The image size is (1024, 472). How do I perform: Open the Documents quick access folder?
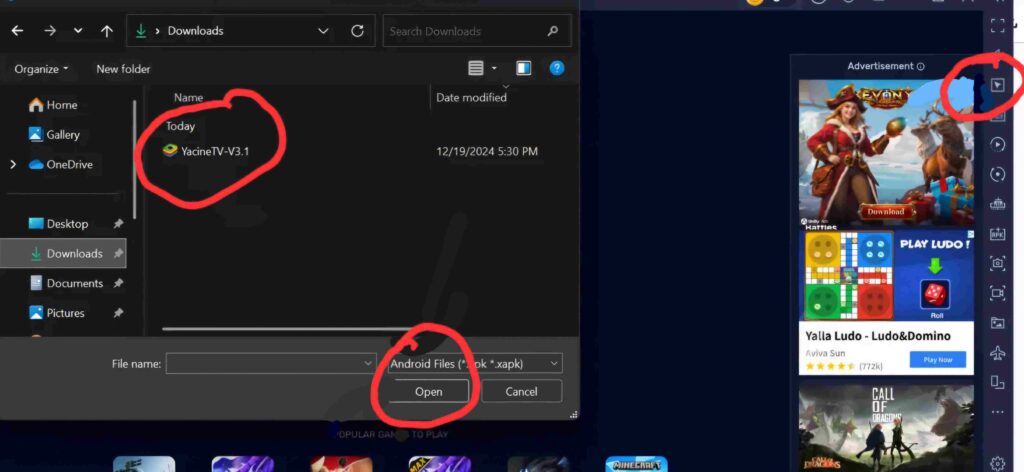(66, 283)
